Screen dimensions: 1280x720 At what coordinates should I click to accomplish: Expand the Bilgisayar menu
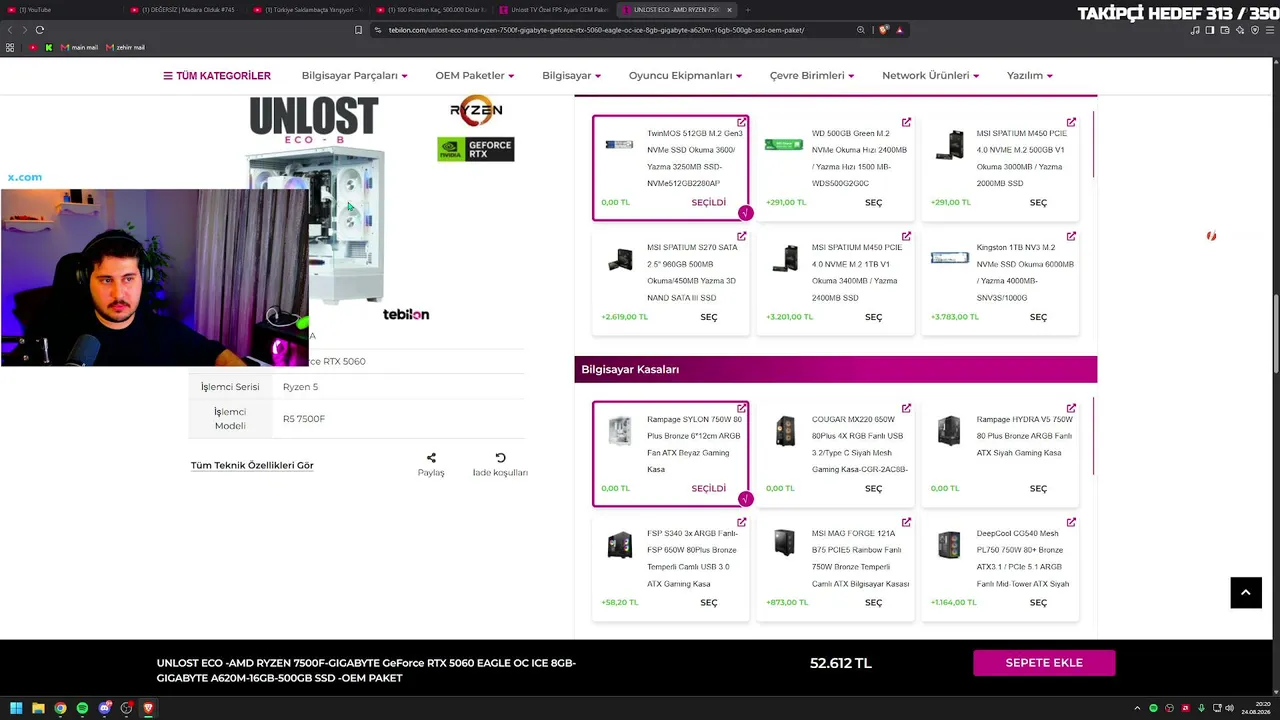(x=571, y=76)
